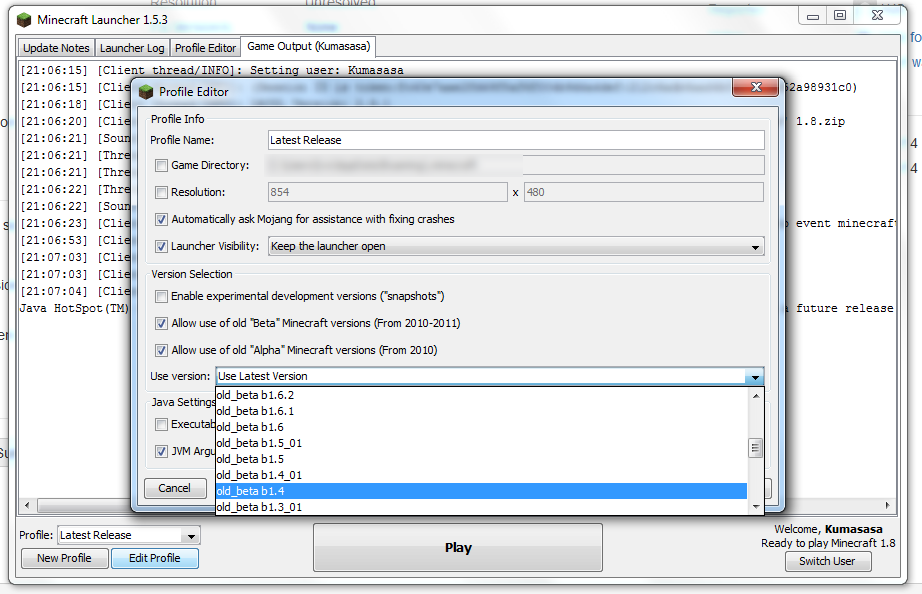922x594 pixels.
Task: Enable the custom Resolution checkbox
Action: coord(161,192)
